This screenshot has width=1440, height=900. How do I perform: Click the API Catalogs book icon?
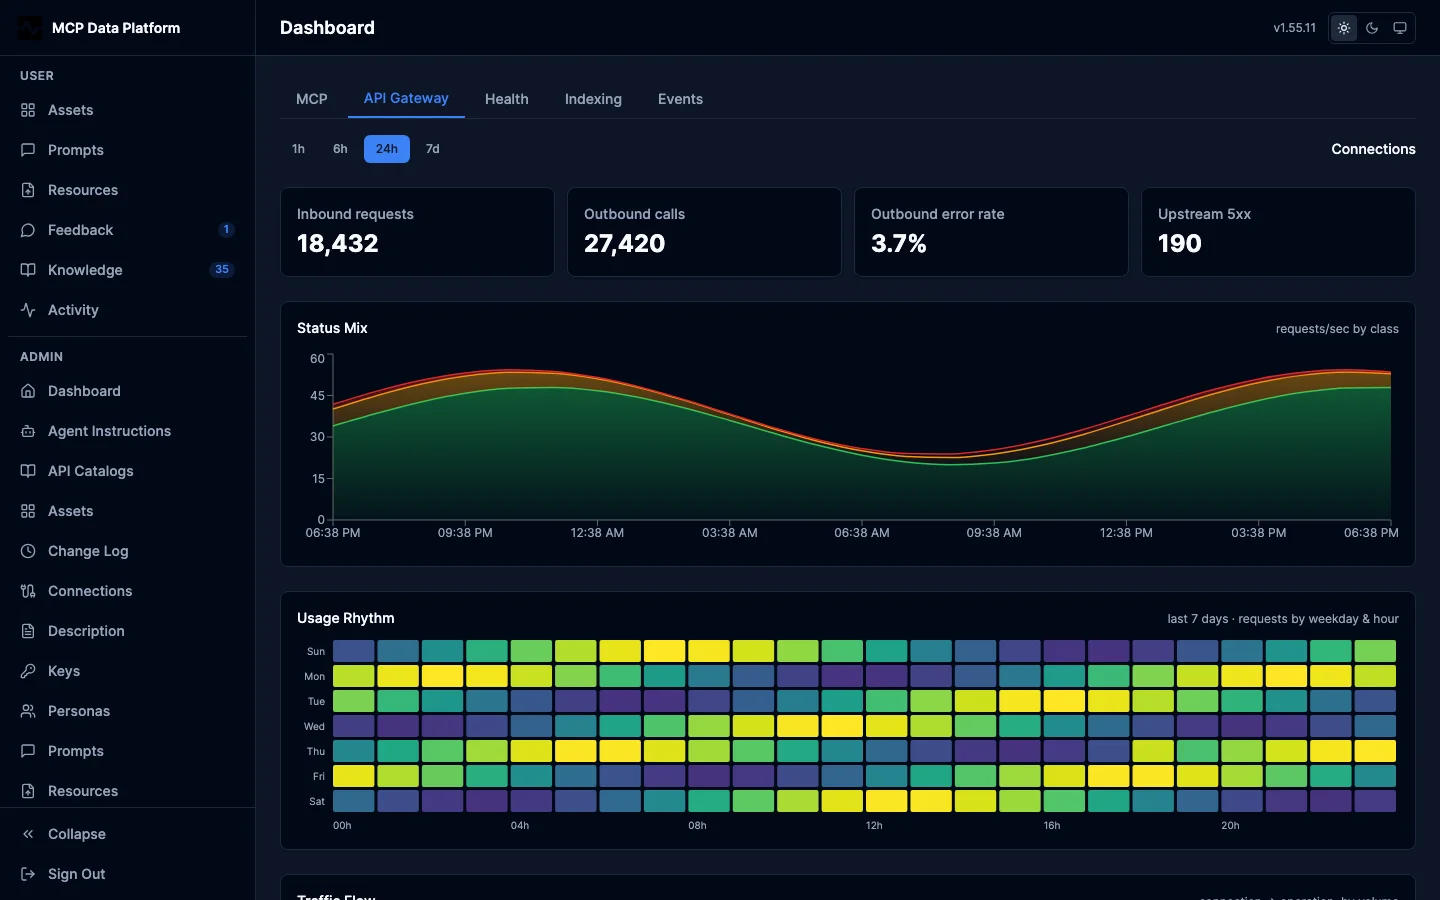click(28, 471)
